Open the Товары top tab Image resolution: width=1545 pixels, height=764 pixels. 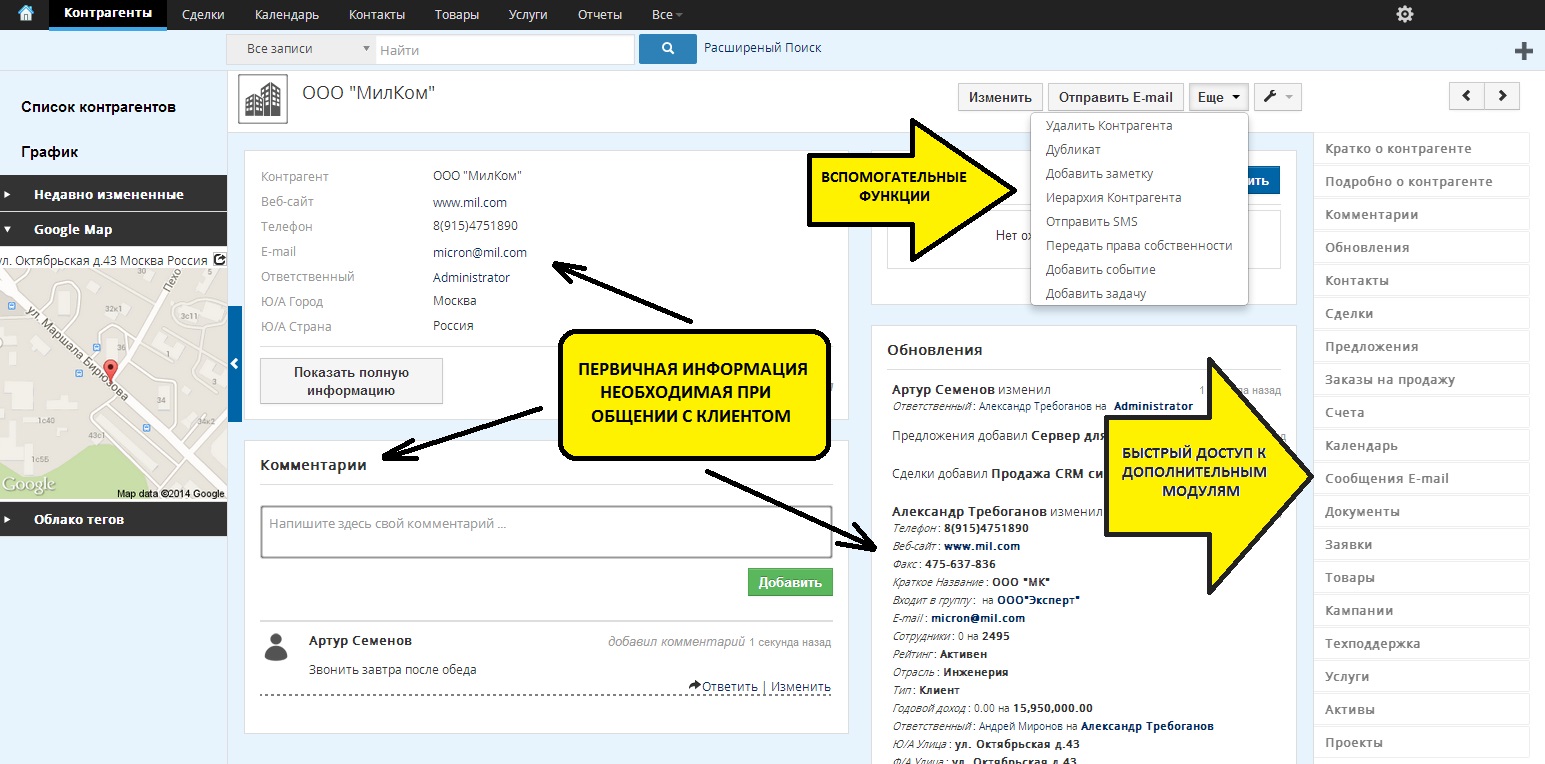457,15
